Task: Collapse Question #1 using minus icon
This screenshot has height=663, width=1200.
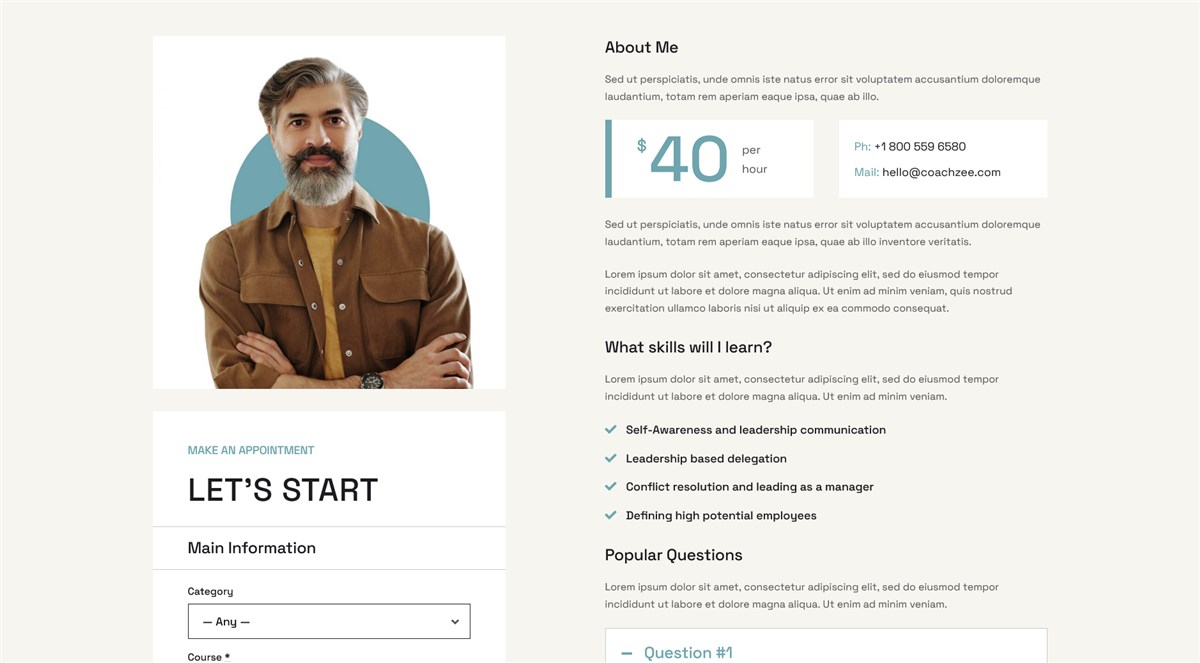Action: click(x=627, y=653)
